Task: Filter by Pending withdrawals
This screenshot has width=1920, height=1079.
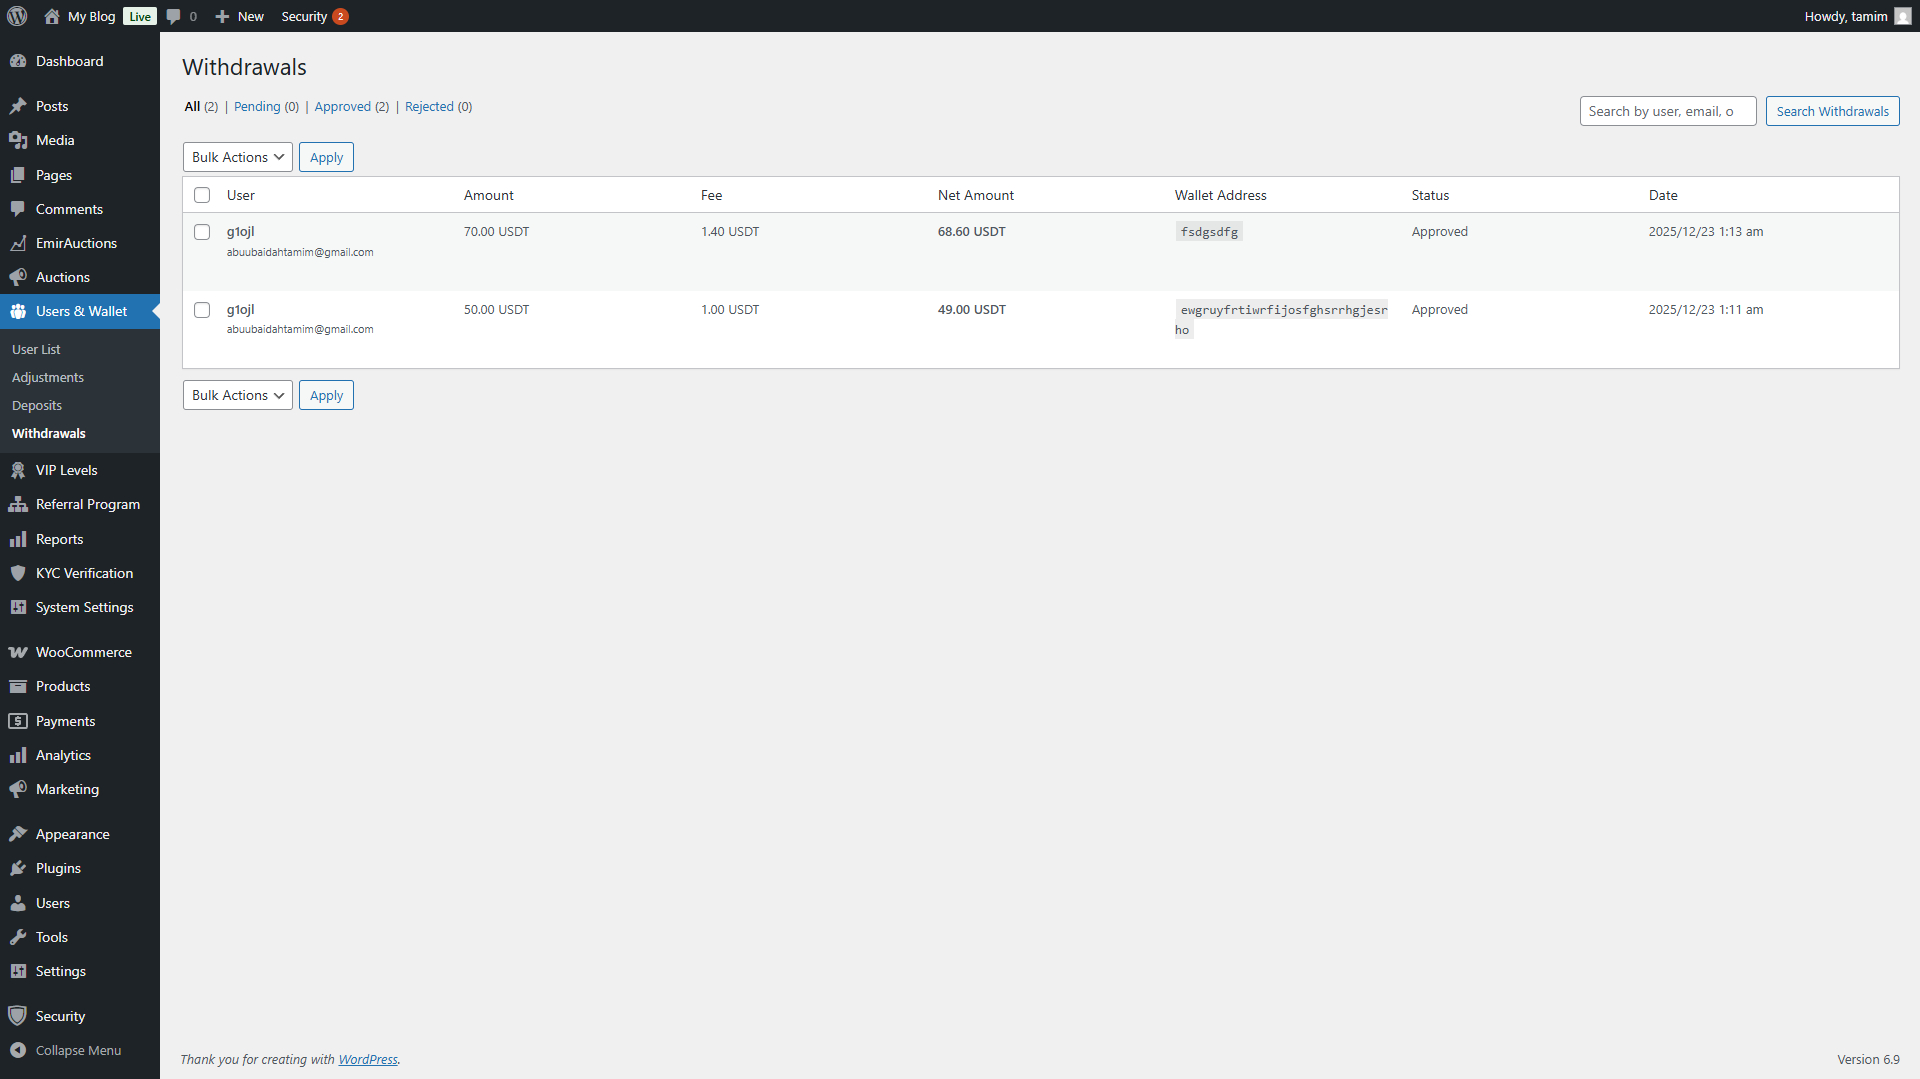Action: [x=257, y=107]
